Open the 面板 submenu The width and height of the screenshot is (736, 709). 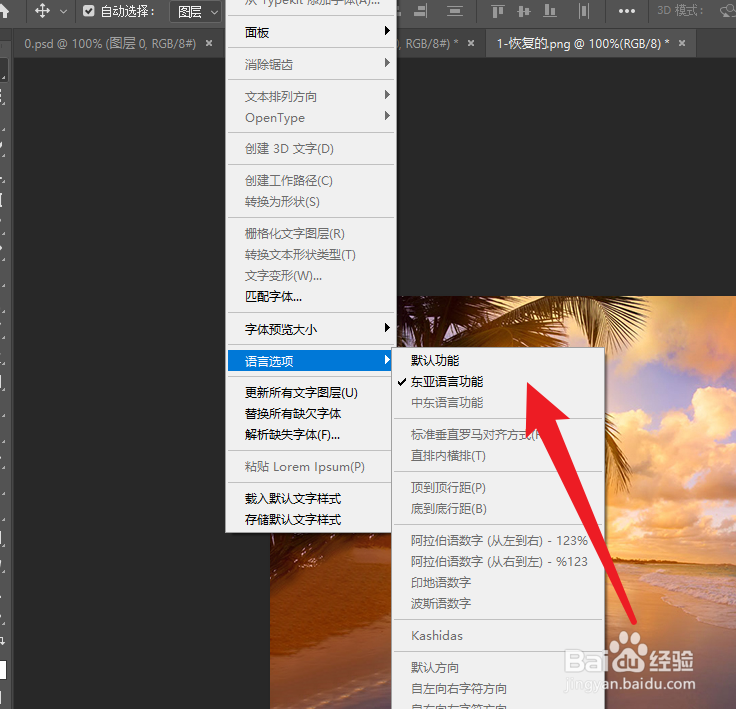pos(310,32)
